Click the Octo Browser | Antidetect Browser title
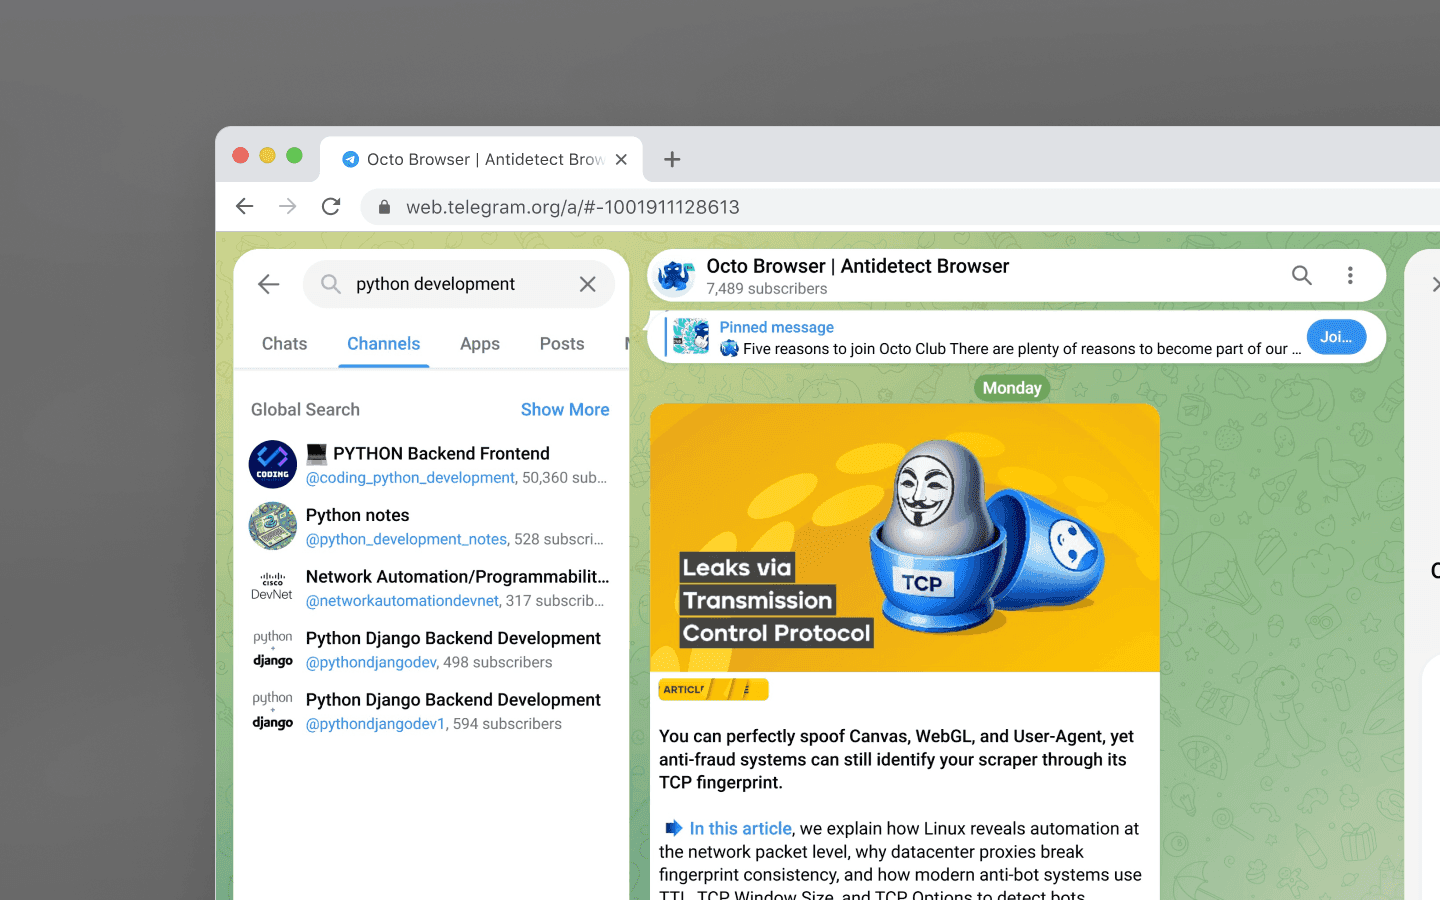The image size is (1440, 900). [x=858, y=266]
